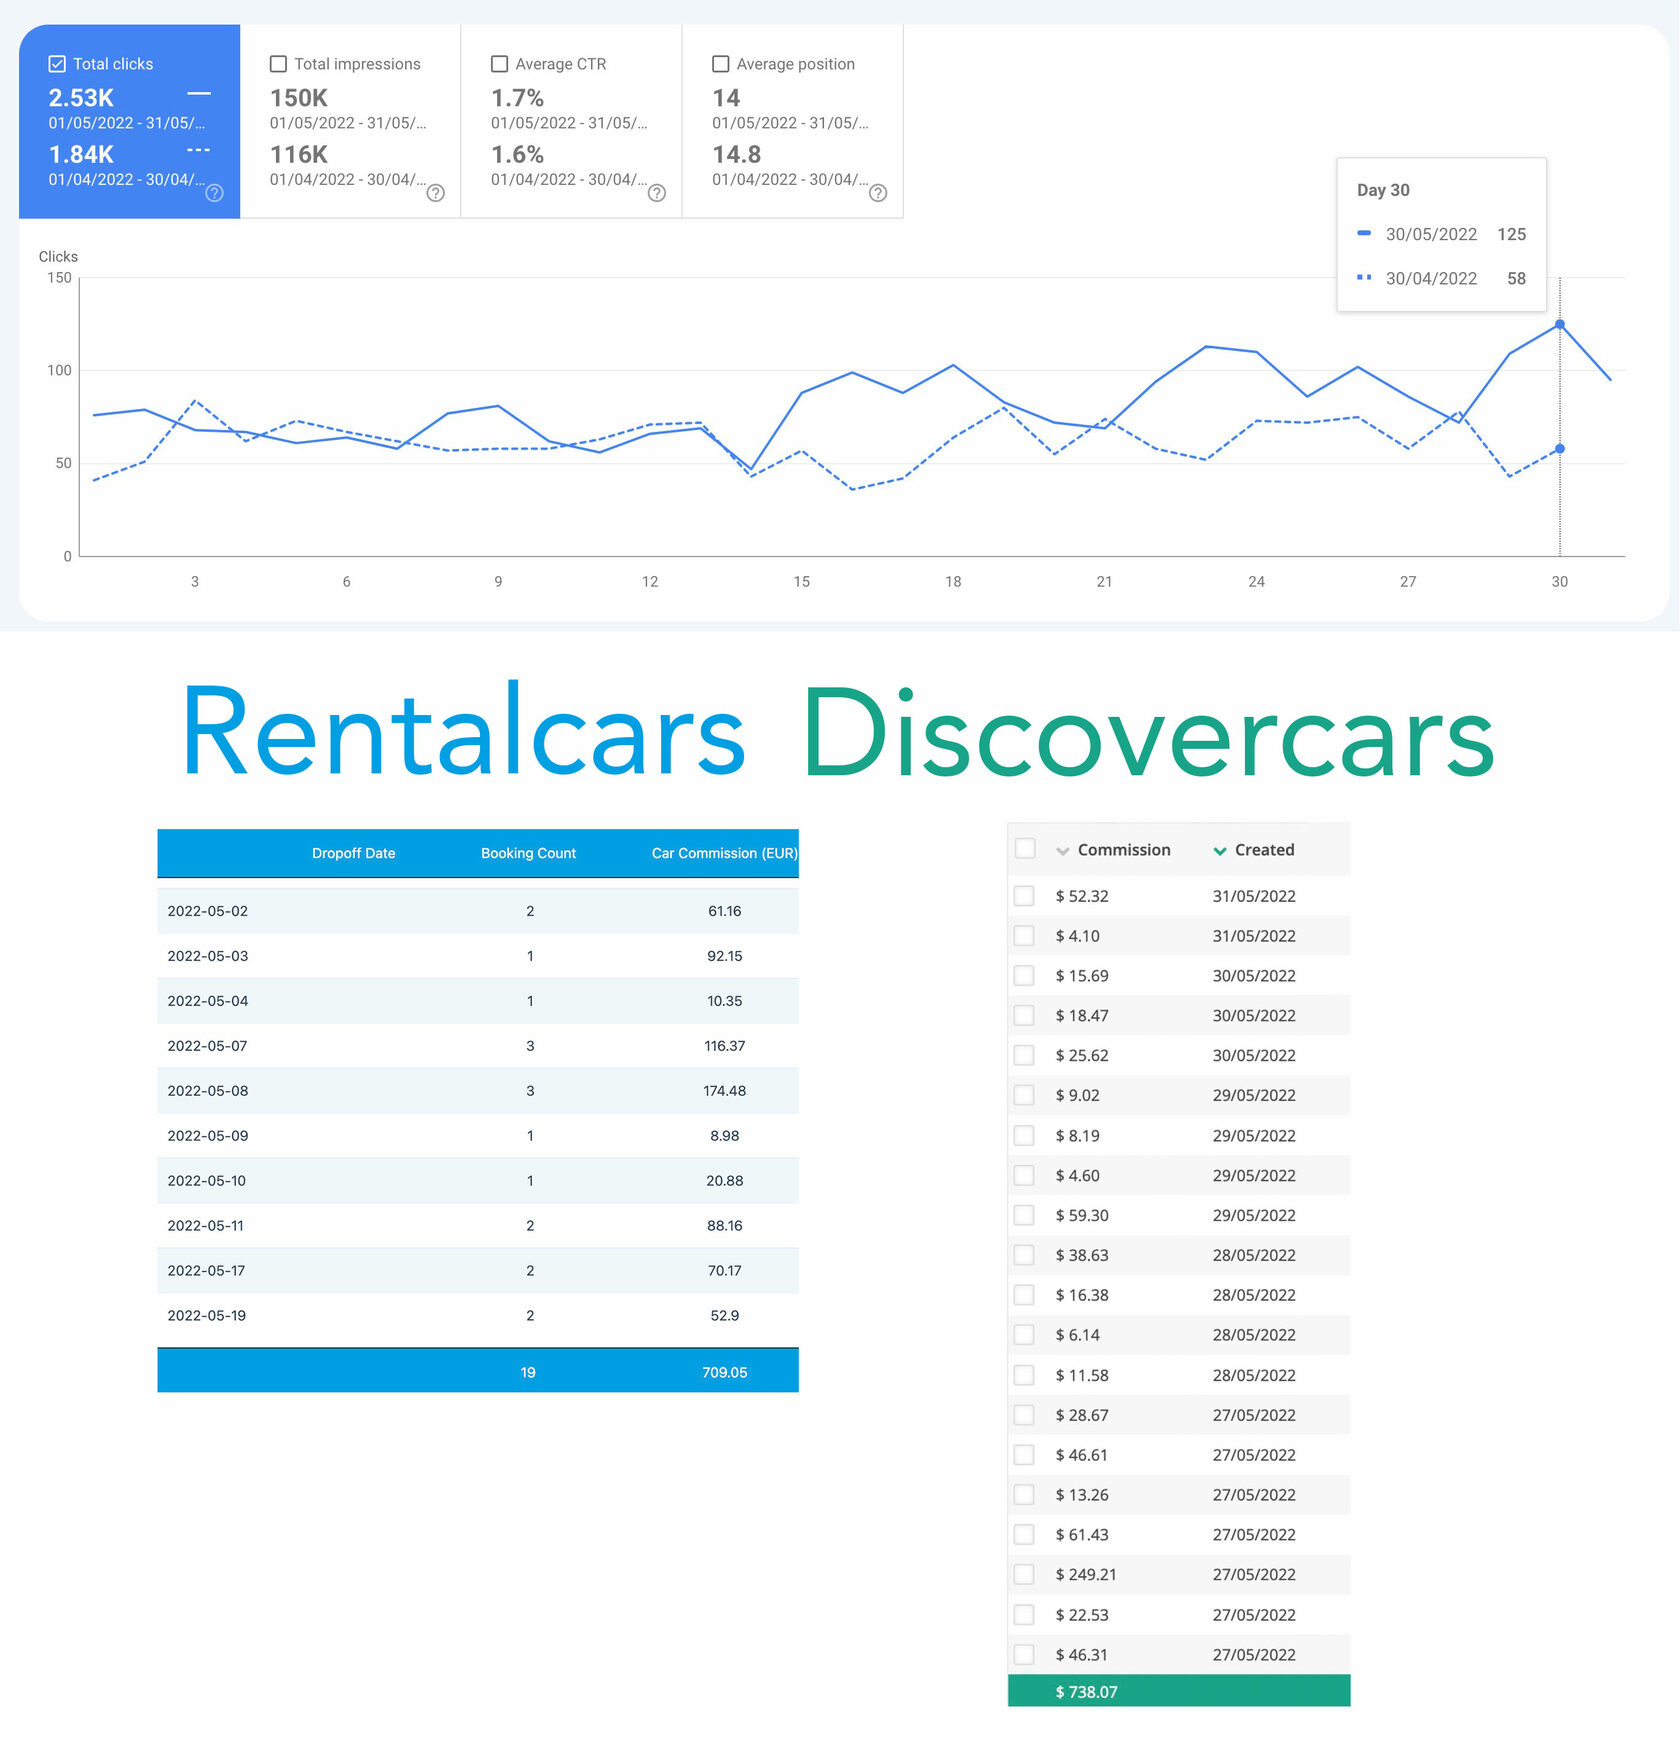Click the 116.37 commission cell
The image size is (1680, 1747).
724,1046
